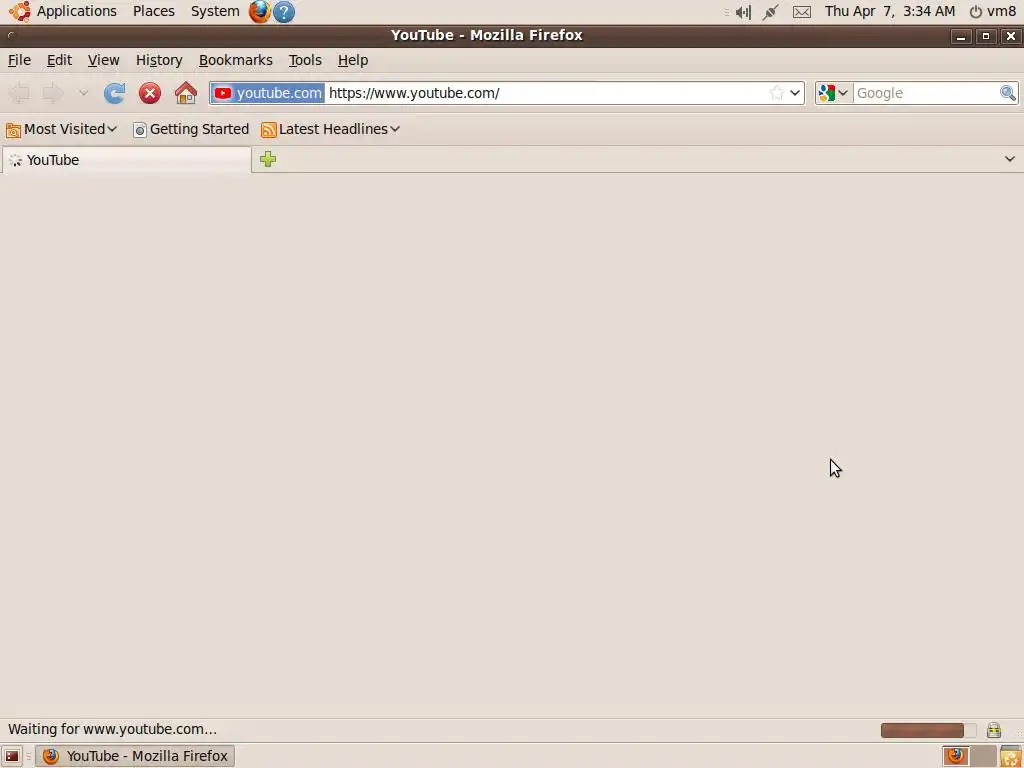
Task: Minimize the Firefox window
Action: pos(960,36)
